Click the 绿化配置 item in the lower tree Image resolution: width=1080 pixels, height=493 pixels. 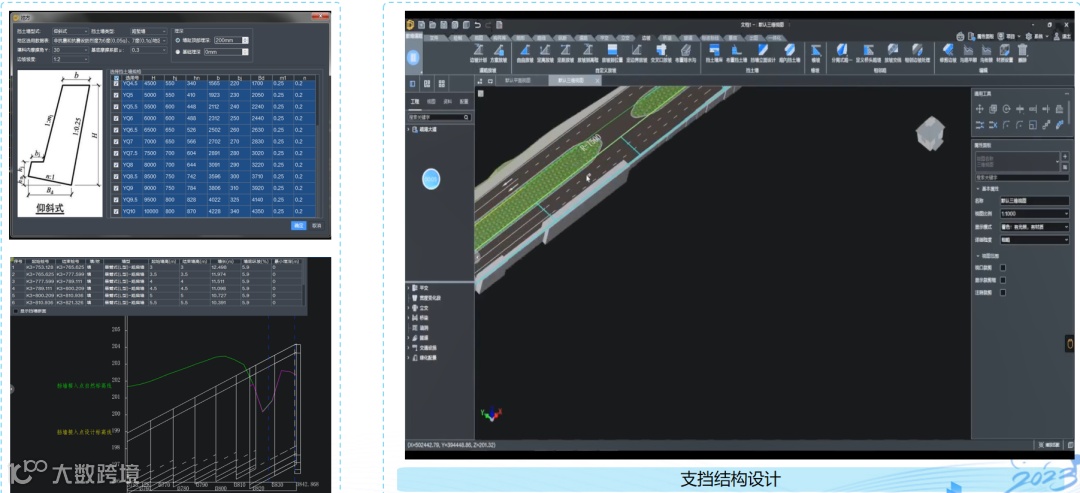coord(428,358)
